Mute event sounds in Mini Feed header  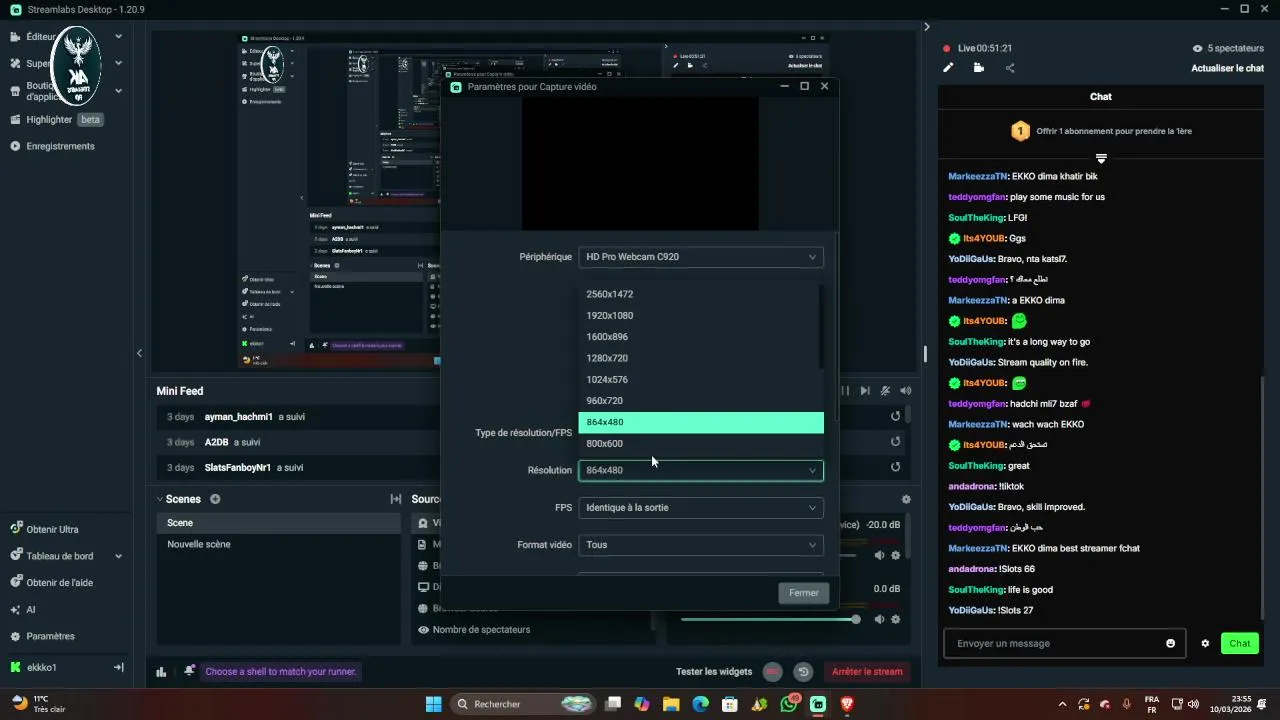[906, 391]
